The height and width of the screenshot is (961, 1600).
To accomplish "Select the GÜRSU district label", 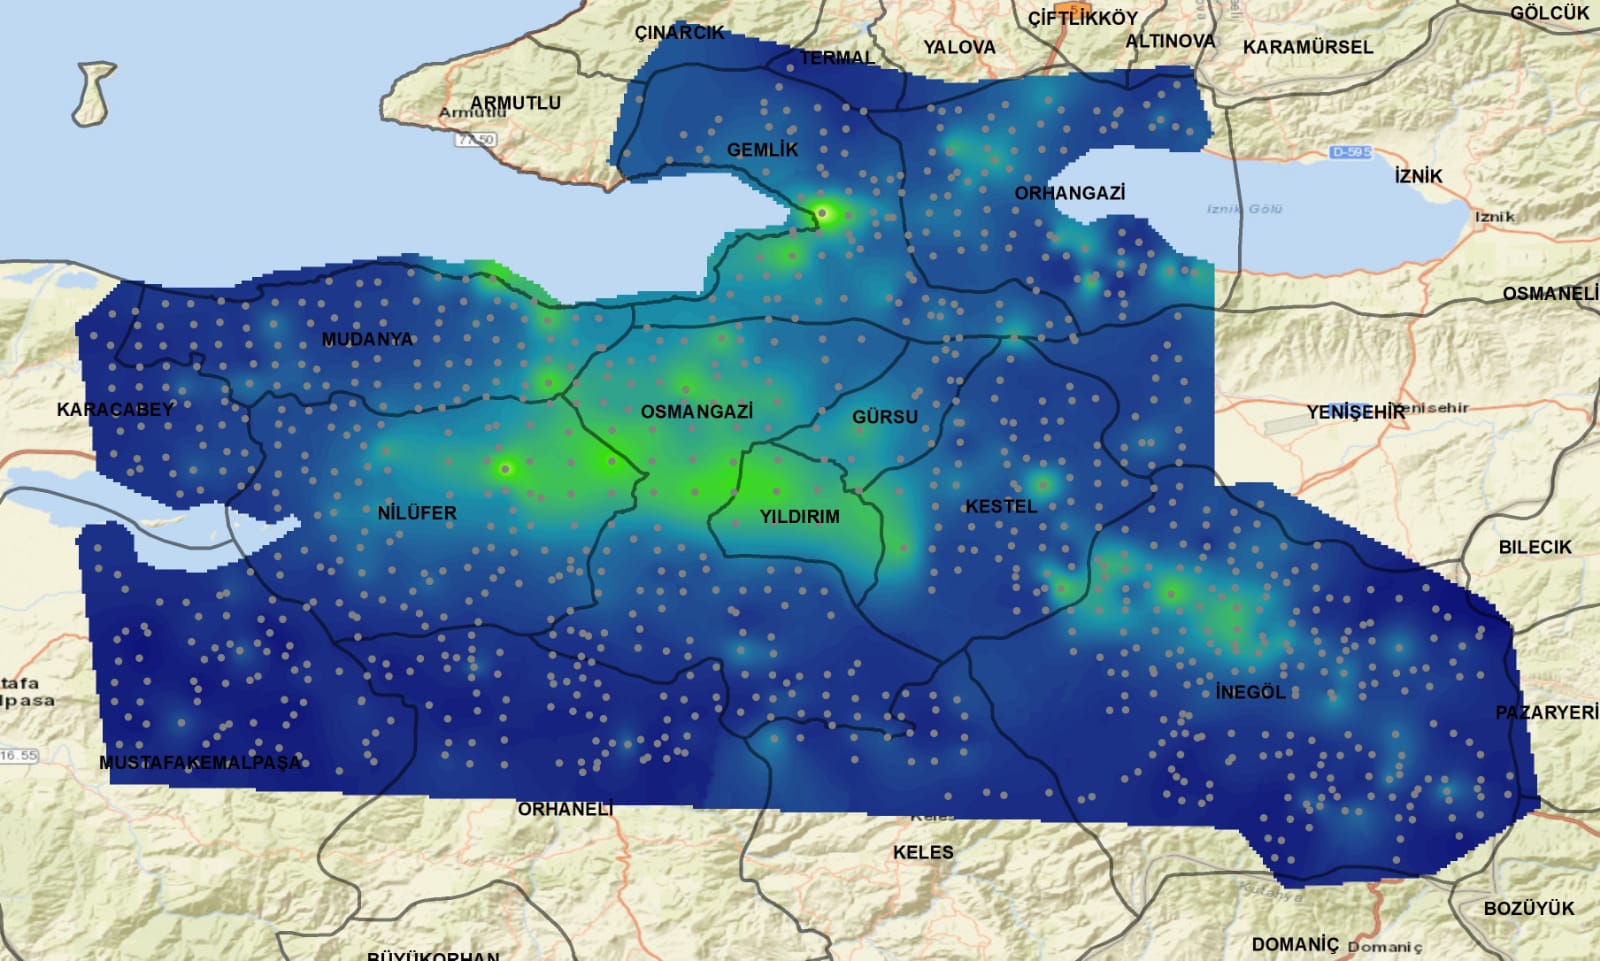I will (x=885, y=416).
